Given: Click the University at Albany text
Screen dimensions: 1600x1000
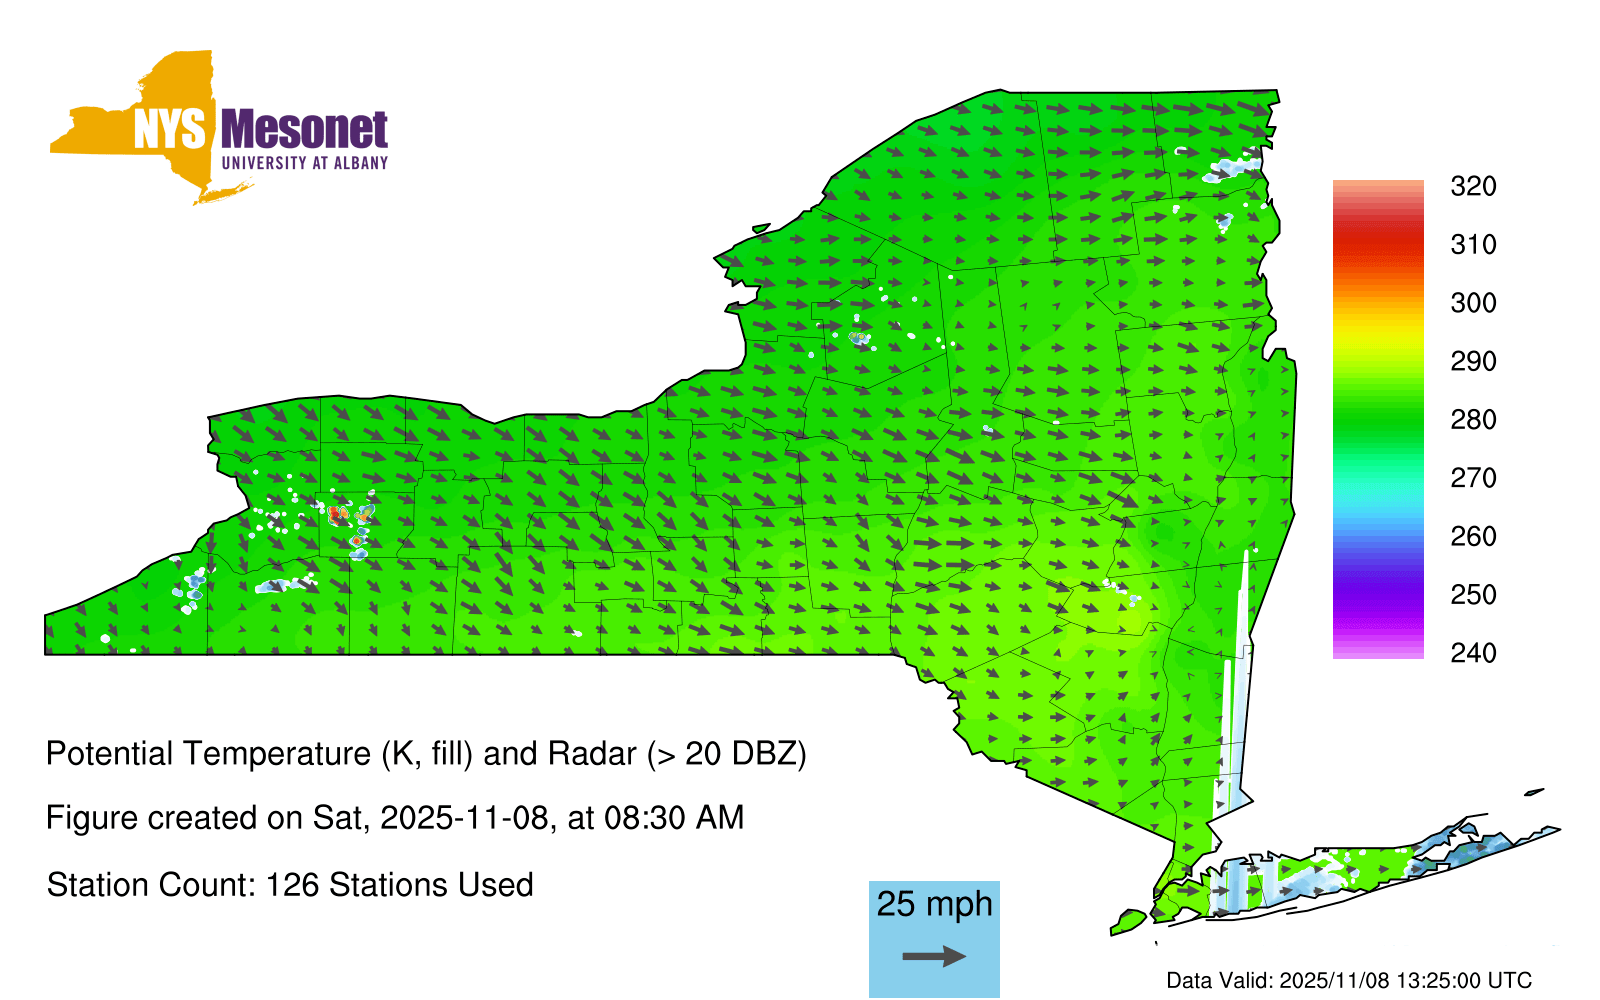Looking at the screenshot, I should [304, 163].
